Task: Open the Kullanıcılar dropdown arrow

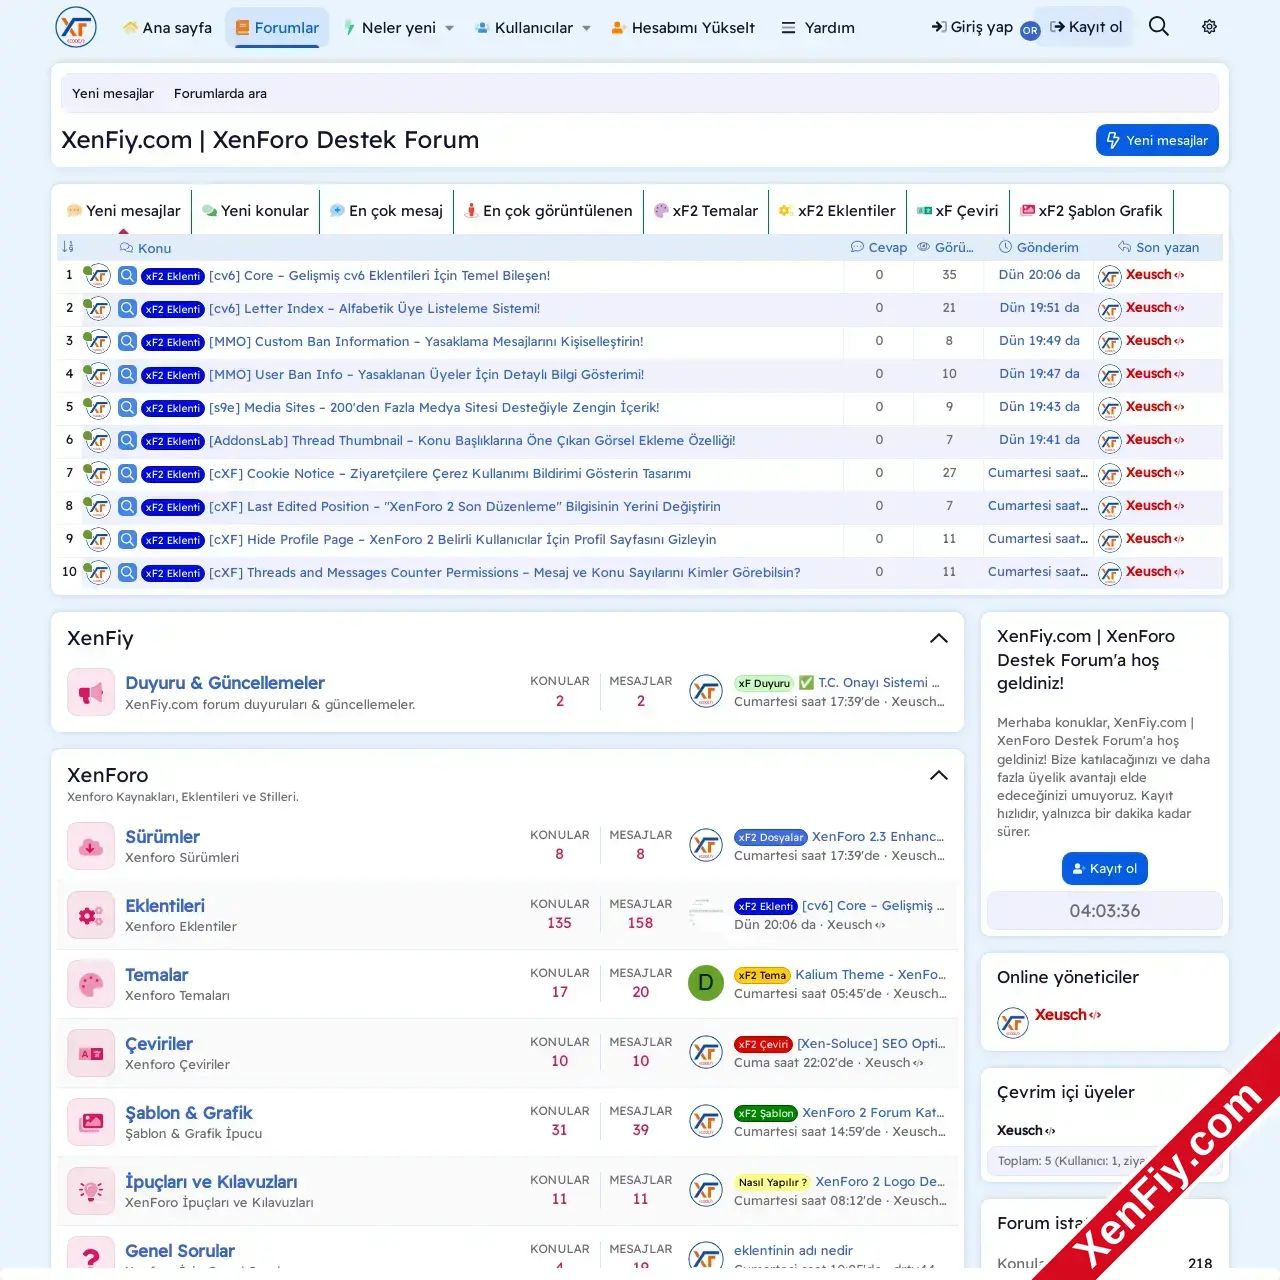Action: pos(586,28)
